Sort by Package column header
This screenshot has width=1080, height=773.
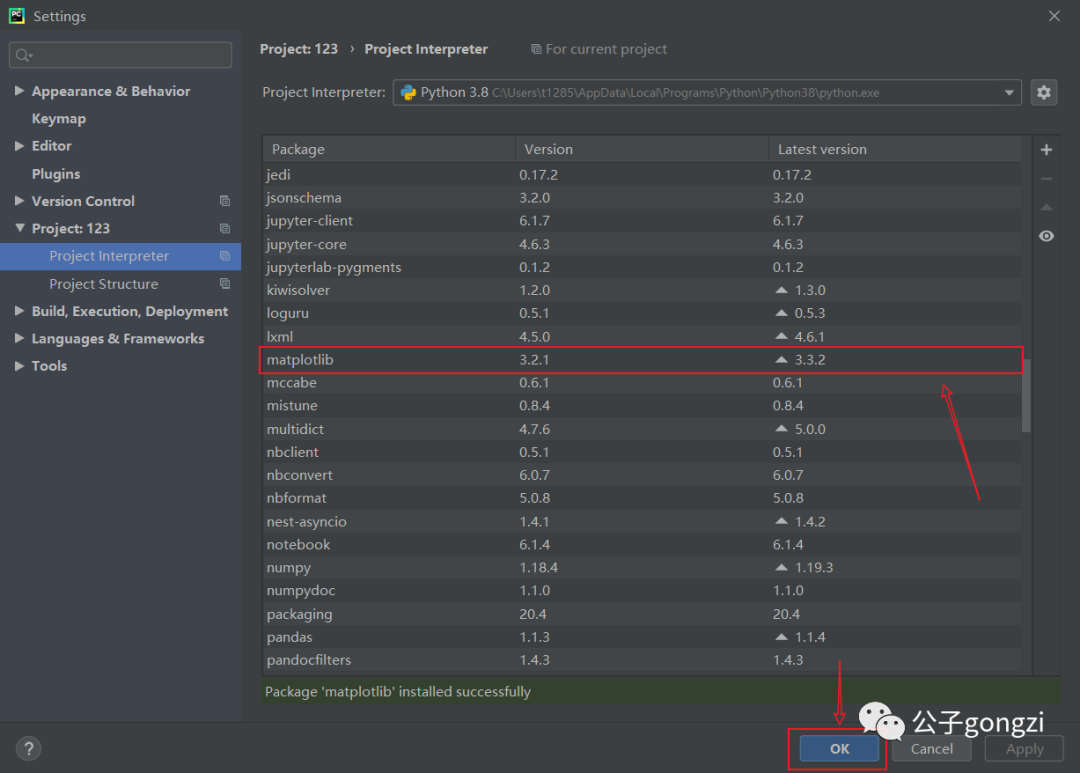click(389, 150)
